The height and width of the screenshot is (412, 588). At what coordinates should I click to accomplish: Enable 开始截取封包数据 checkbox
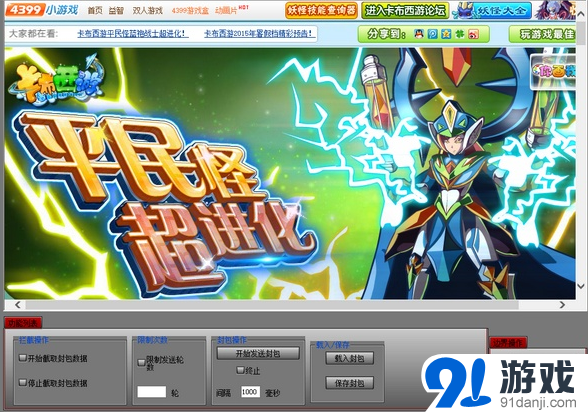23,358
